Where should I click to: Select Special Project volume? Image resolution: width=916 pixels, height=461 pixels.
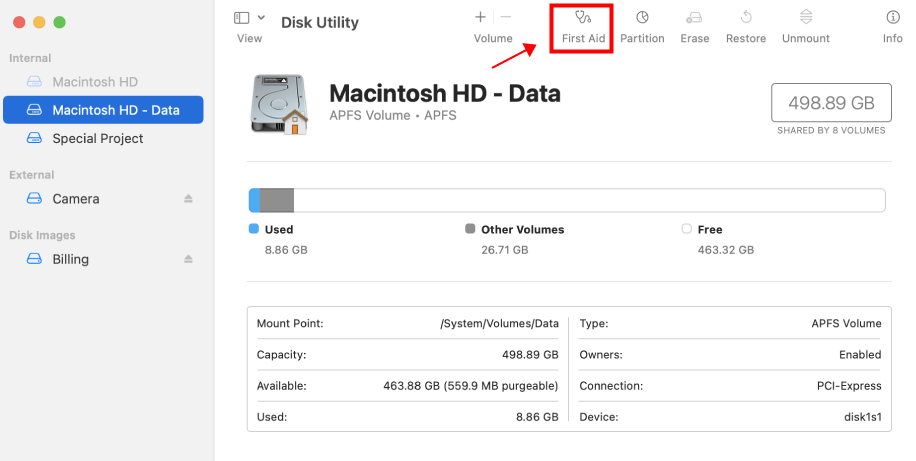coord(97,138)
